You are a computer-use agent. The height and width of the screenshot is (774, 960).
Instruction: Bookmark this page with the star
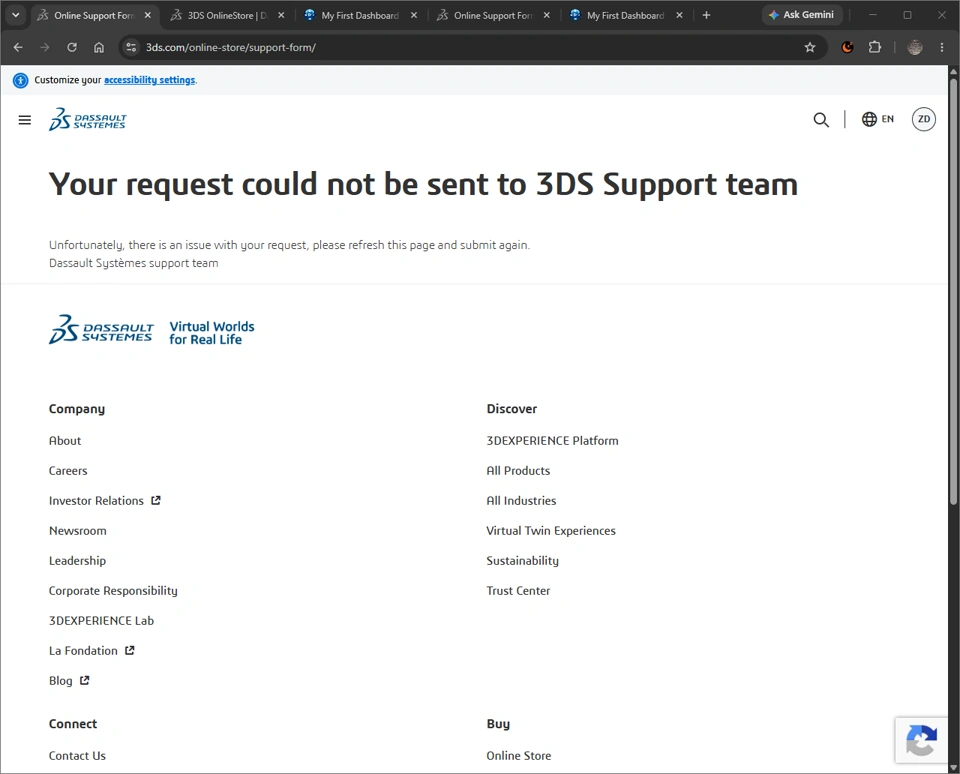810,47
